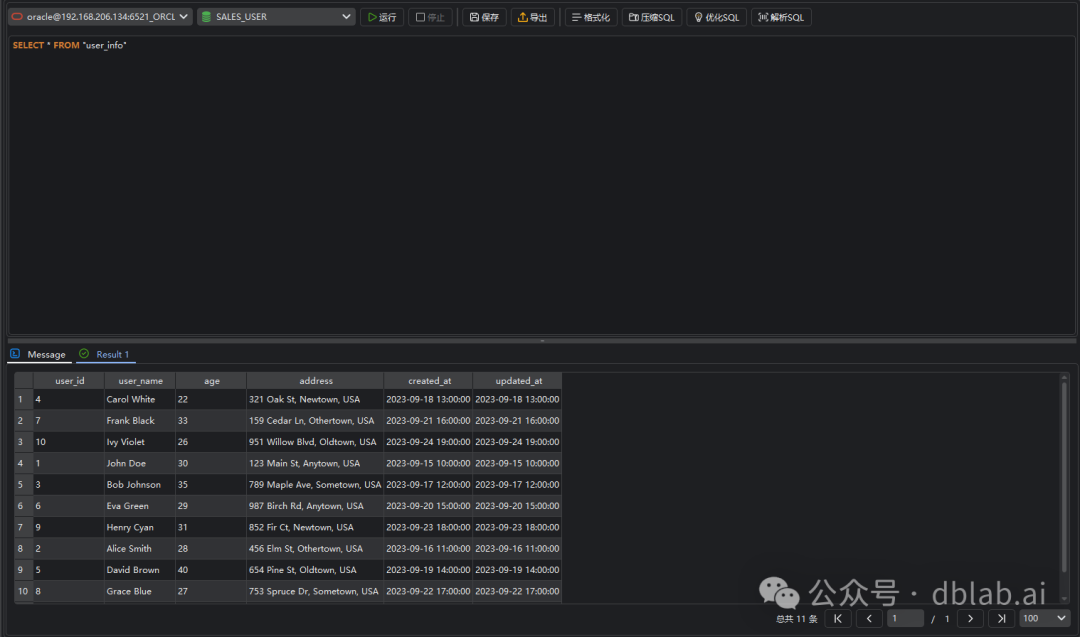Go to the next results page
This screenshot has height=637, width=1080.
[970, 618]
